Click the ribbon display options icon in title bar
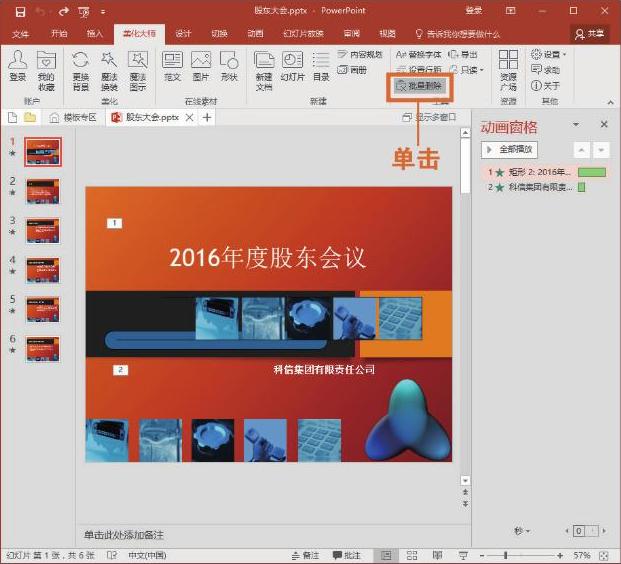Image resolution: width=621 pixels, height=564 pixels. click(x=511, y=11)
